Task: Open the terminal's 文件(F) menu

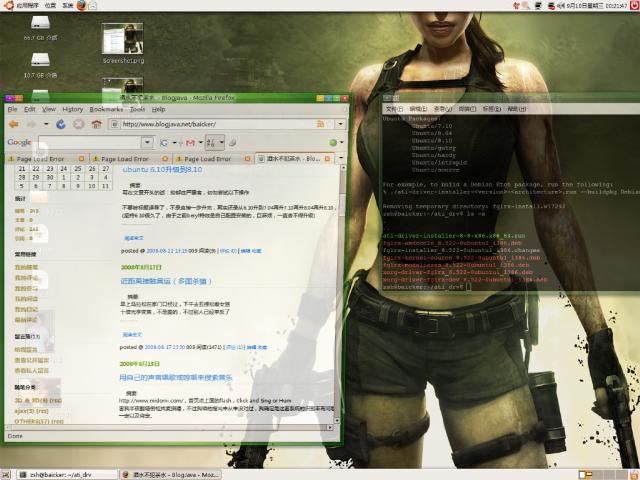Action: click(394, 109)
